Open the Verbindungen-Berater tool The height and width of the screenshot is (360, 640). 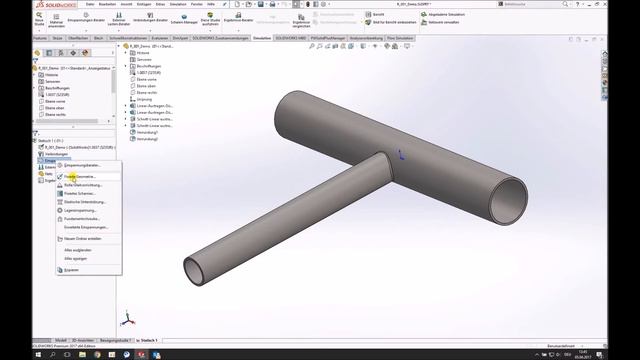150,17
